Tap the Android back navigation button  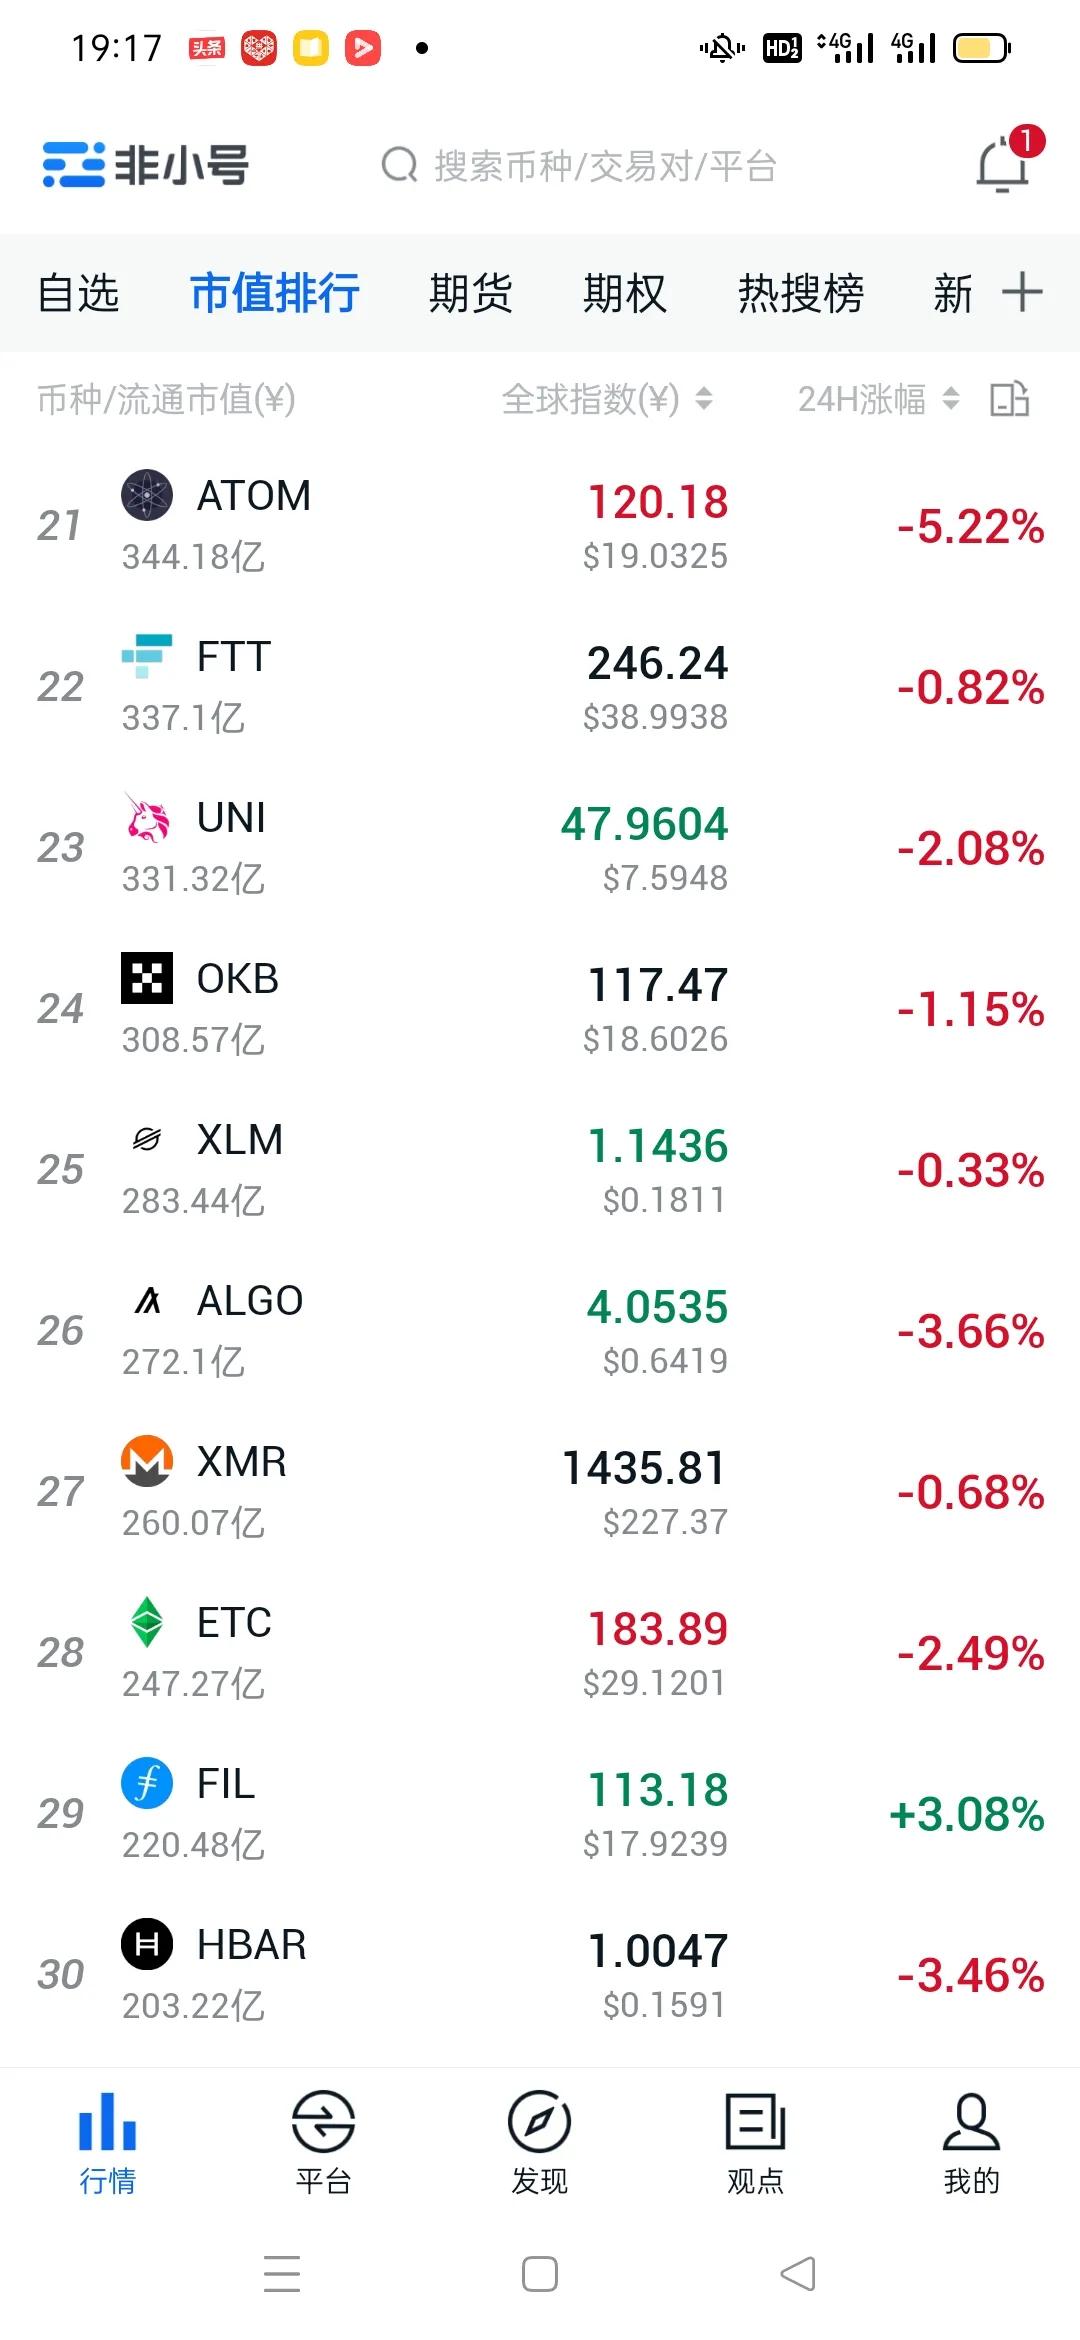pyautogui.click(x=798, y=2273)
